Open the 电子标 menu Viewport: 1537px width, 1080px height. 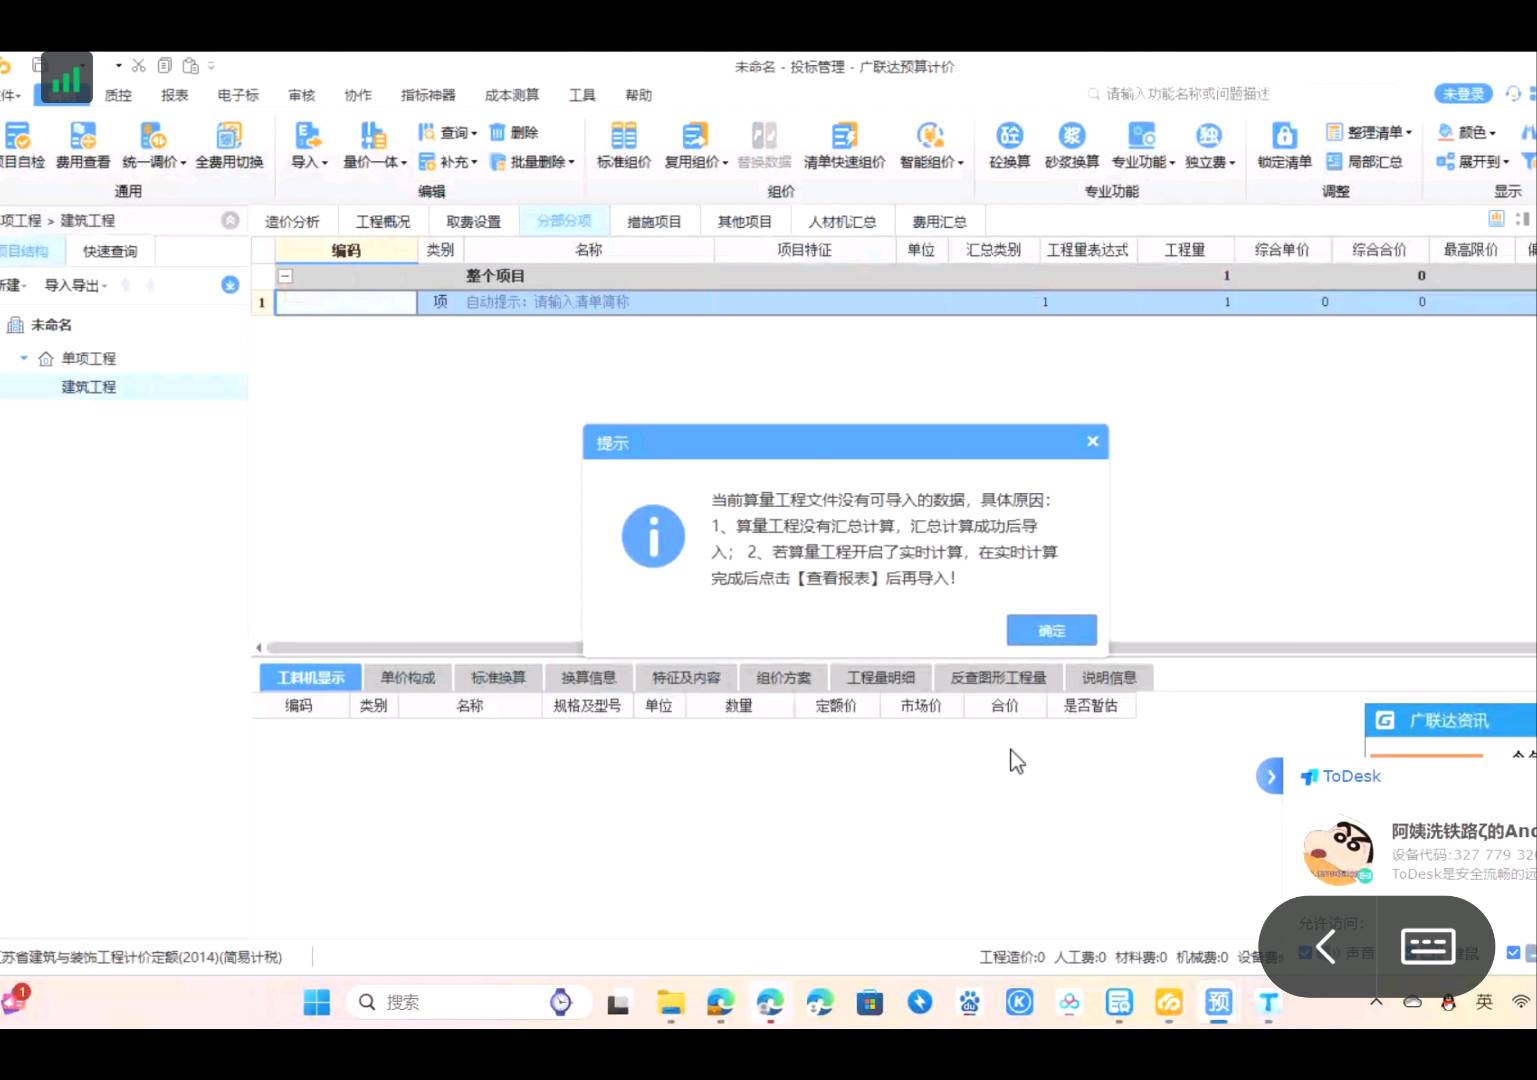[238, 95]
